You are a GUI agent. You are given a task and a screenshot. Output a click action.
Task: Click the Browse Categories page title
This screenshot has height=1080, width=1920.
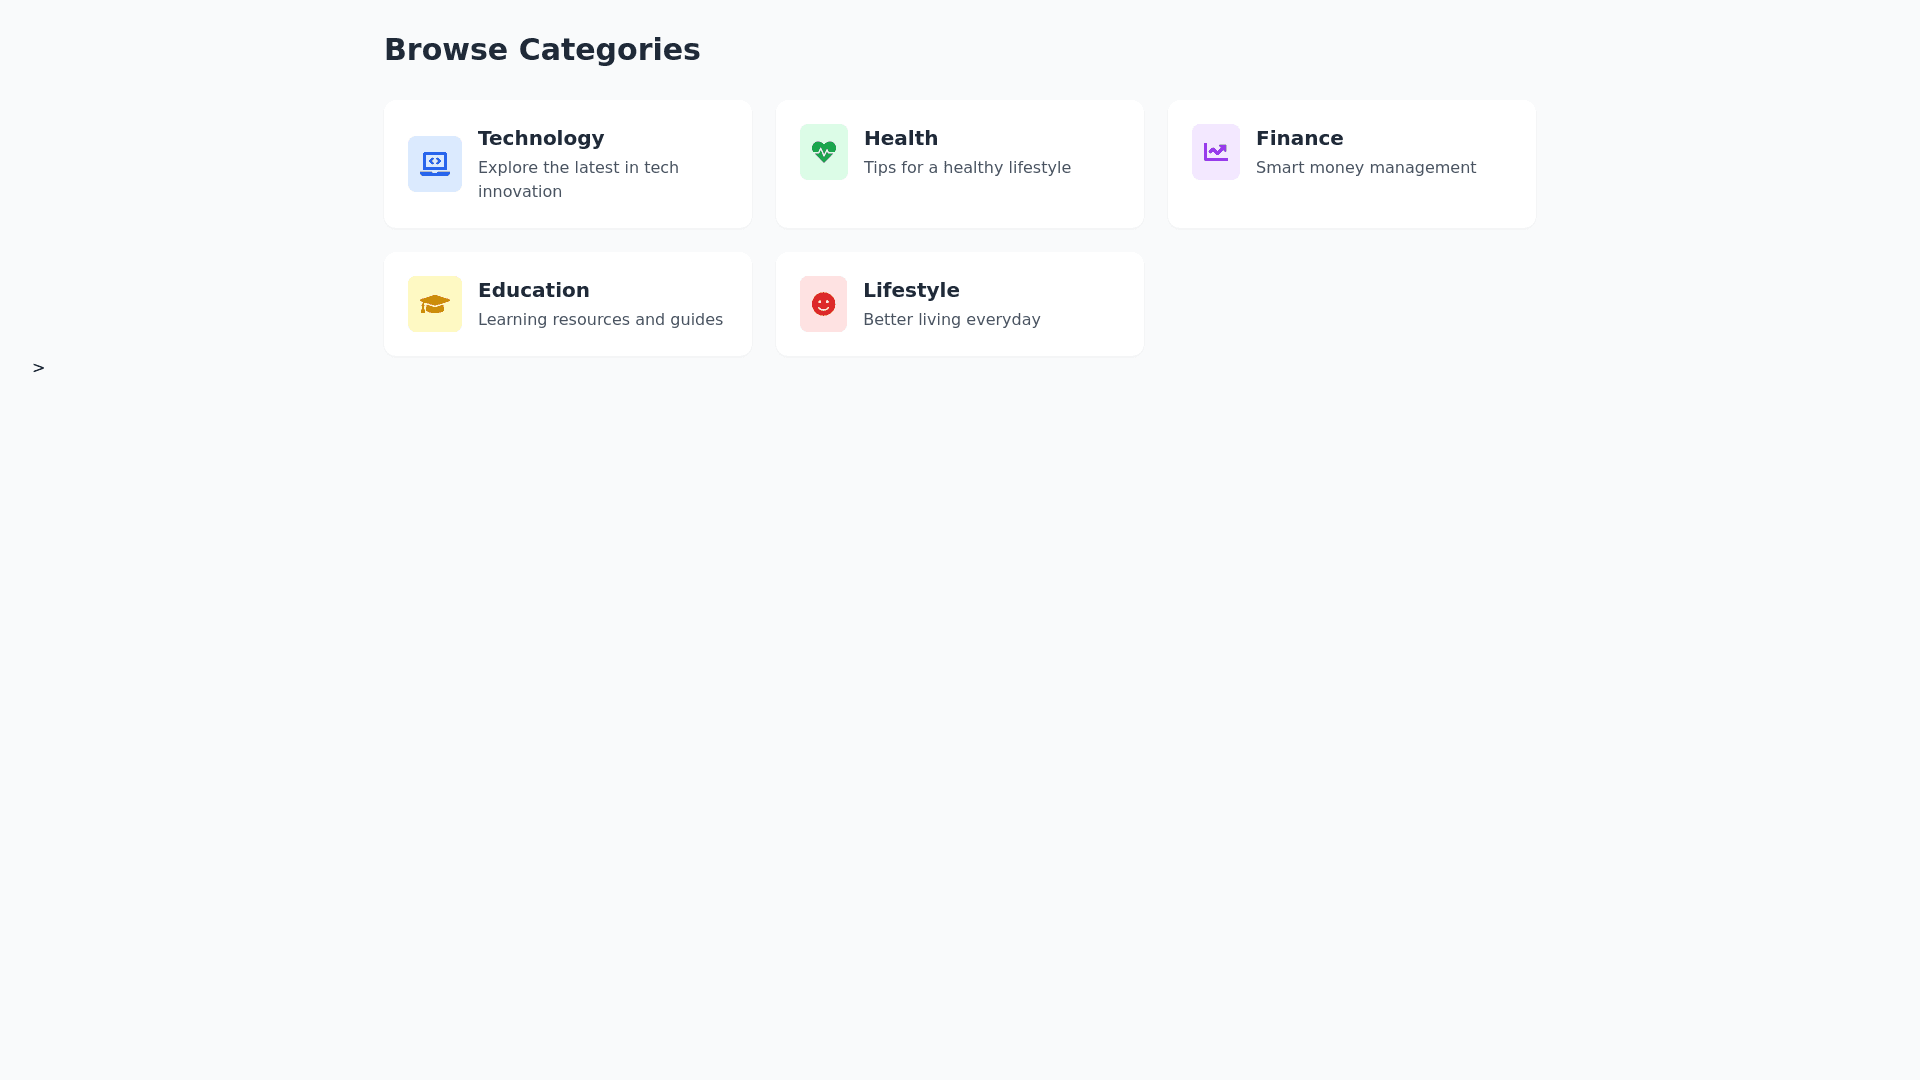pos(542,49)
